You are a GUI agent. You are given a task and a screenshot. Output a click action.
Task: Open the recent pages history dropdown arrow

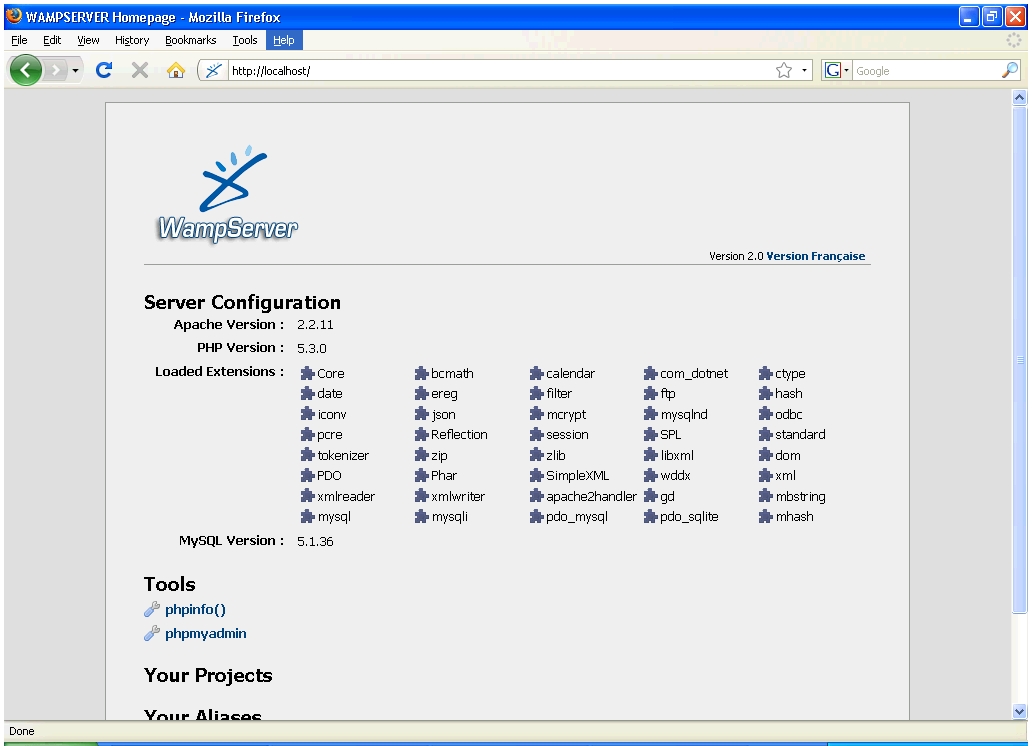point(76,70)
